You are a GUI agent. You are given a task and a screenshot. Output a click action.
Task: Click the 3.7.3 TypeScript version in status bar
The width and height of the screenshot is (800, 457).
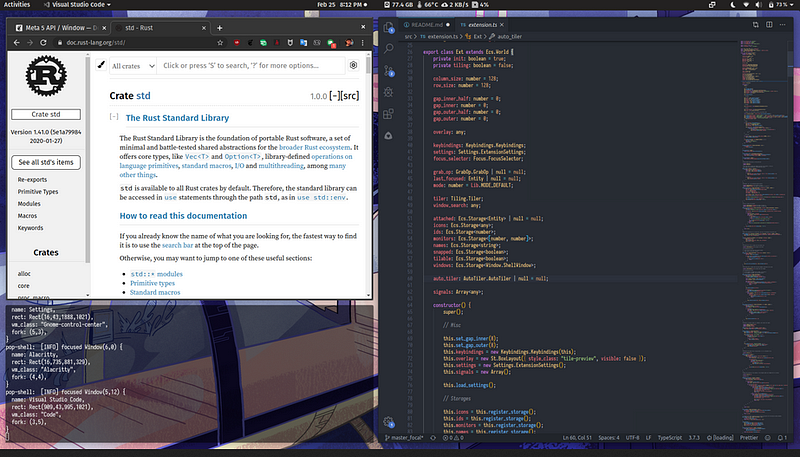(x=694, y=438)
